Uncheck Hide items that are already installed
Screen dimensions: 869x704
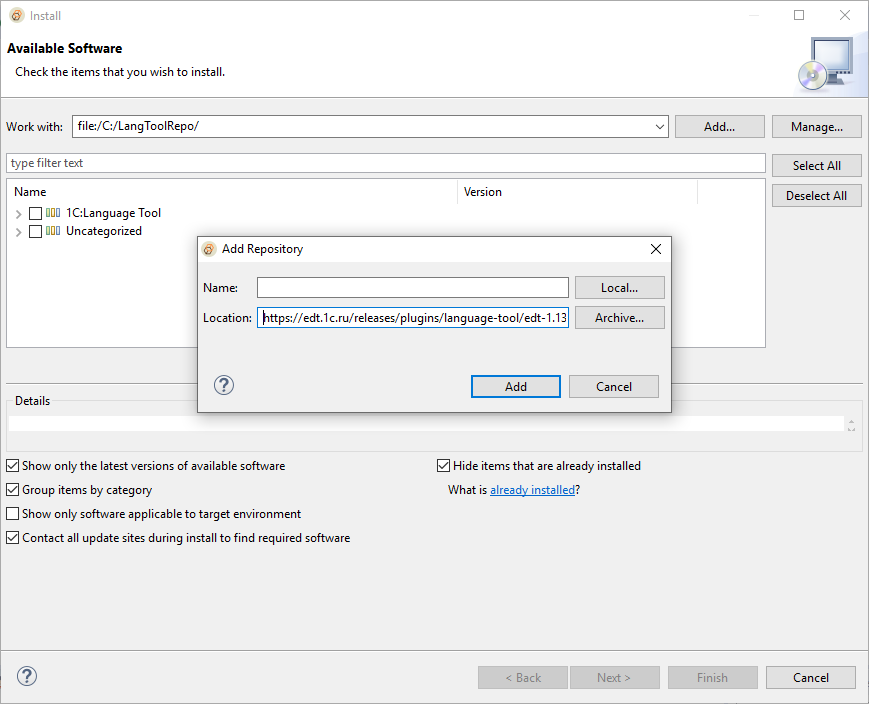(x=444, y=466)
